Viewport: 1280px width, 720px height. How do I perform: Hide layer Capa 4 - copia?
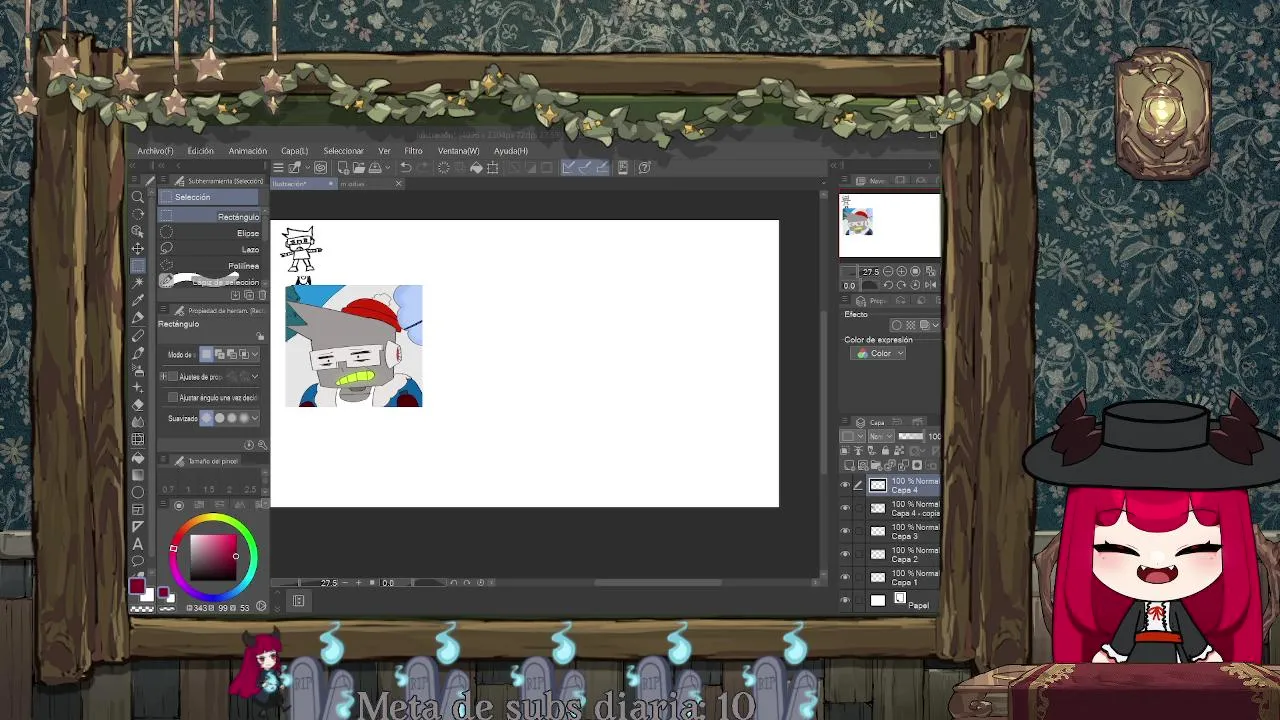[845, 509]
